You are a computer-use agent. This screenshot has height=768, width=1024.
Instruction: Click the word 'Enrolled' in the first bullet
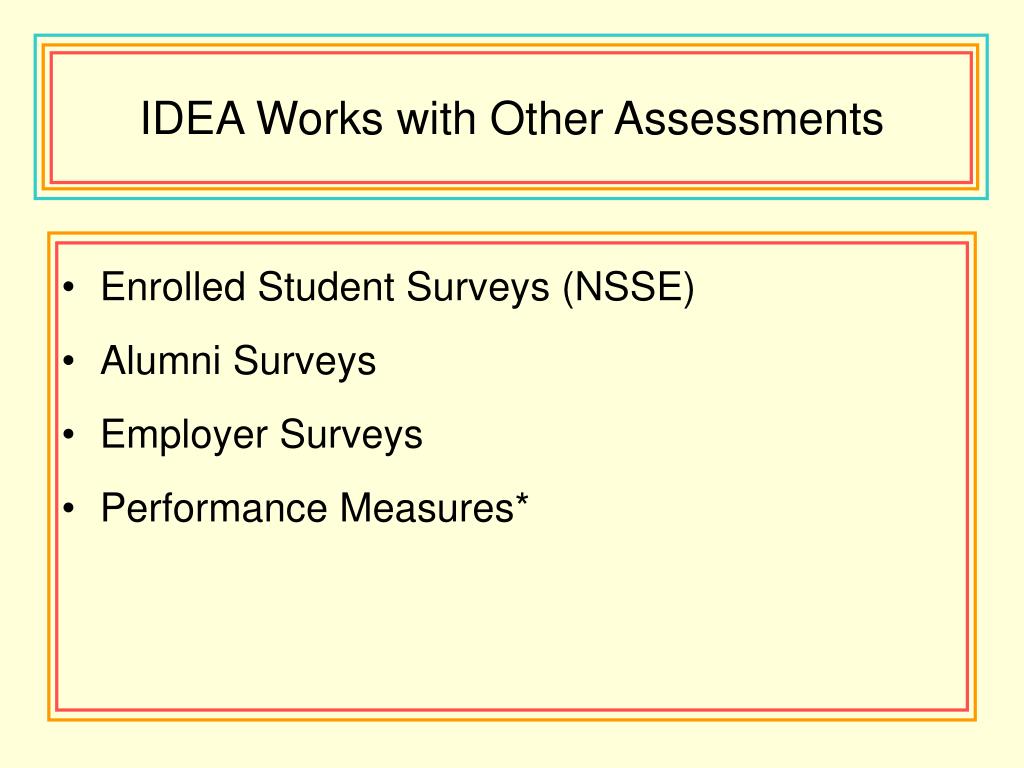click(173, 287)
